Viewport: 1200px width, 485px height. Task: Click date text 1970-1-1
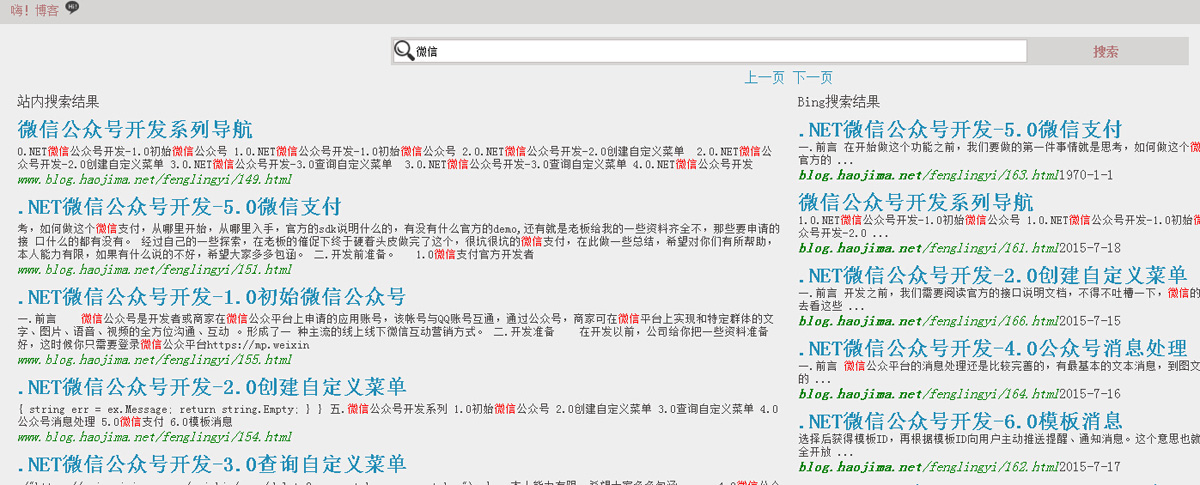[x=1085, y=175]
